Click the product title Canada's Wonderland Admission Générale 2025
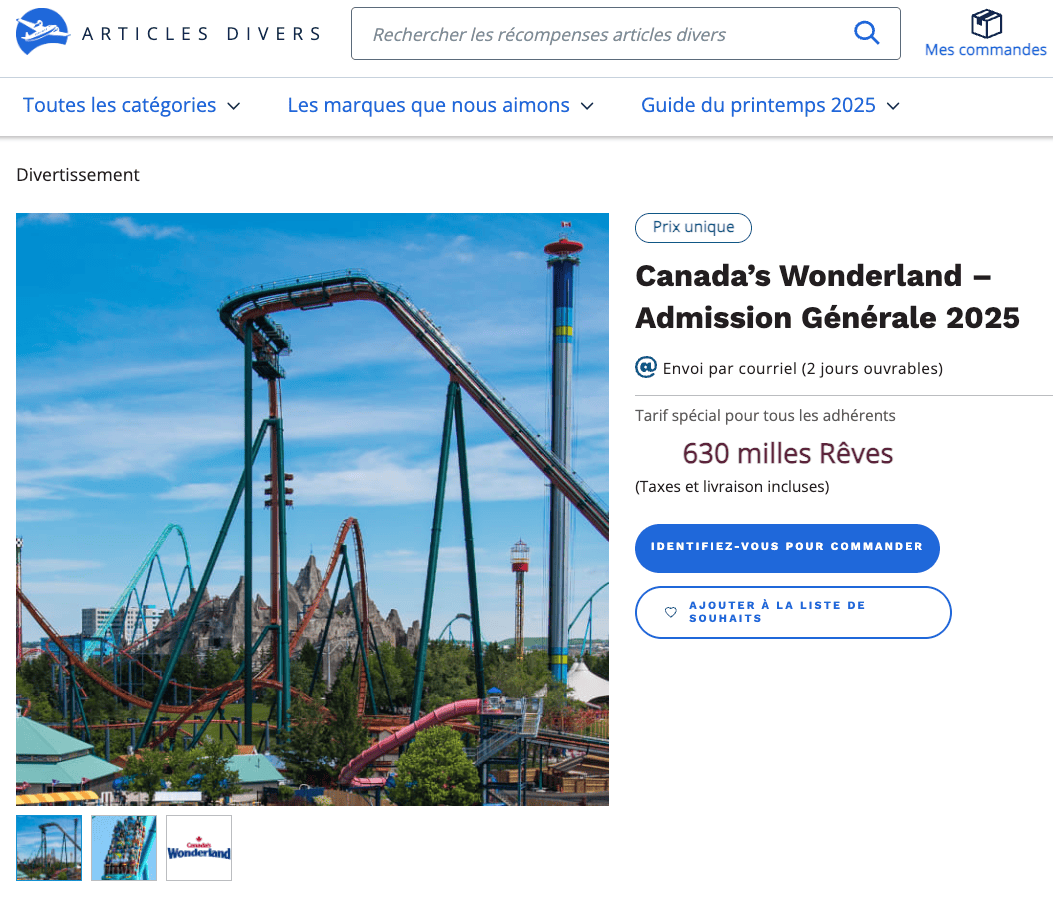Image resolution: width=1053 pixels, height=909 pixels. [x=827, y=297]
